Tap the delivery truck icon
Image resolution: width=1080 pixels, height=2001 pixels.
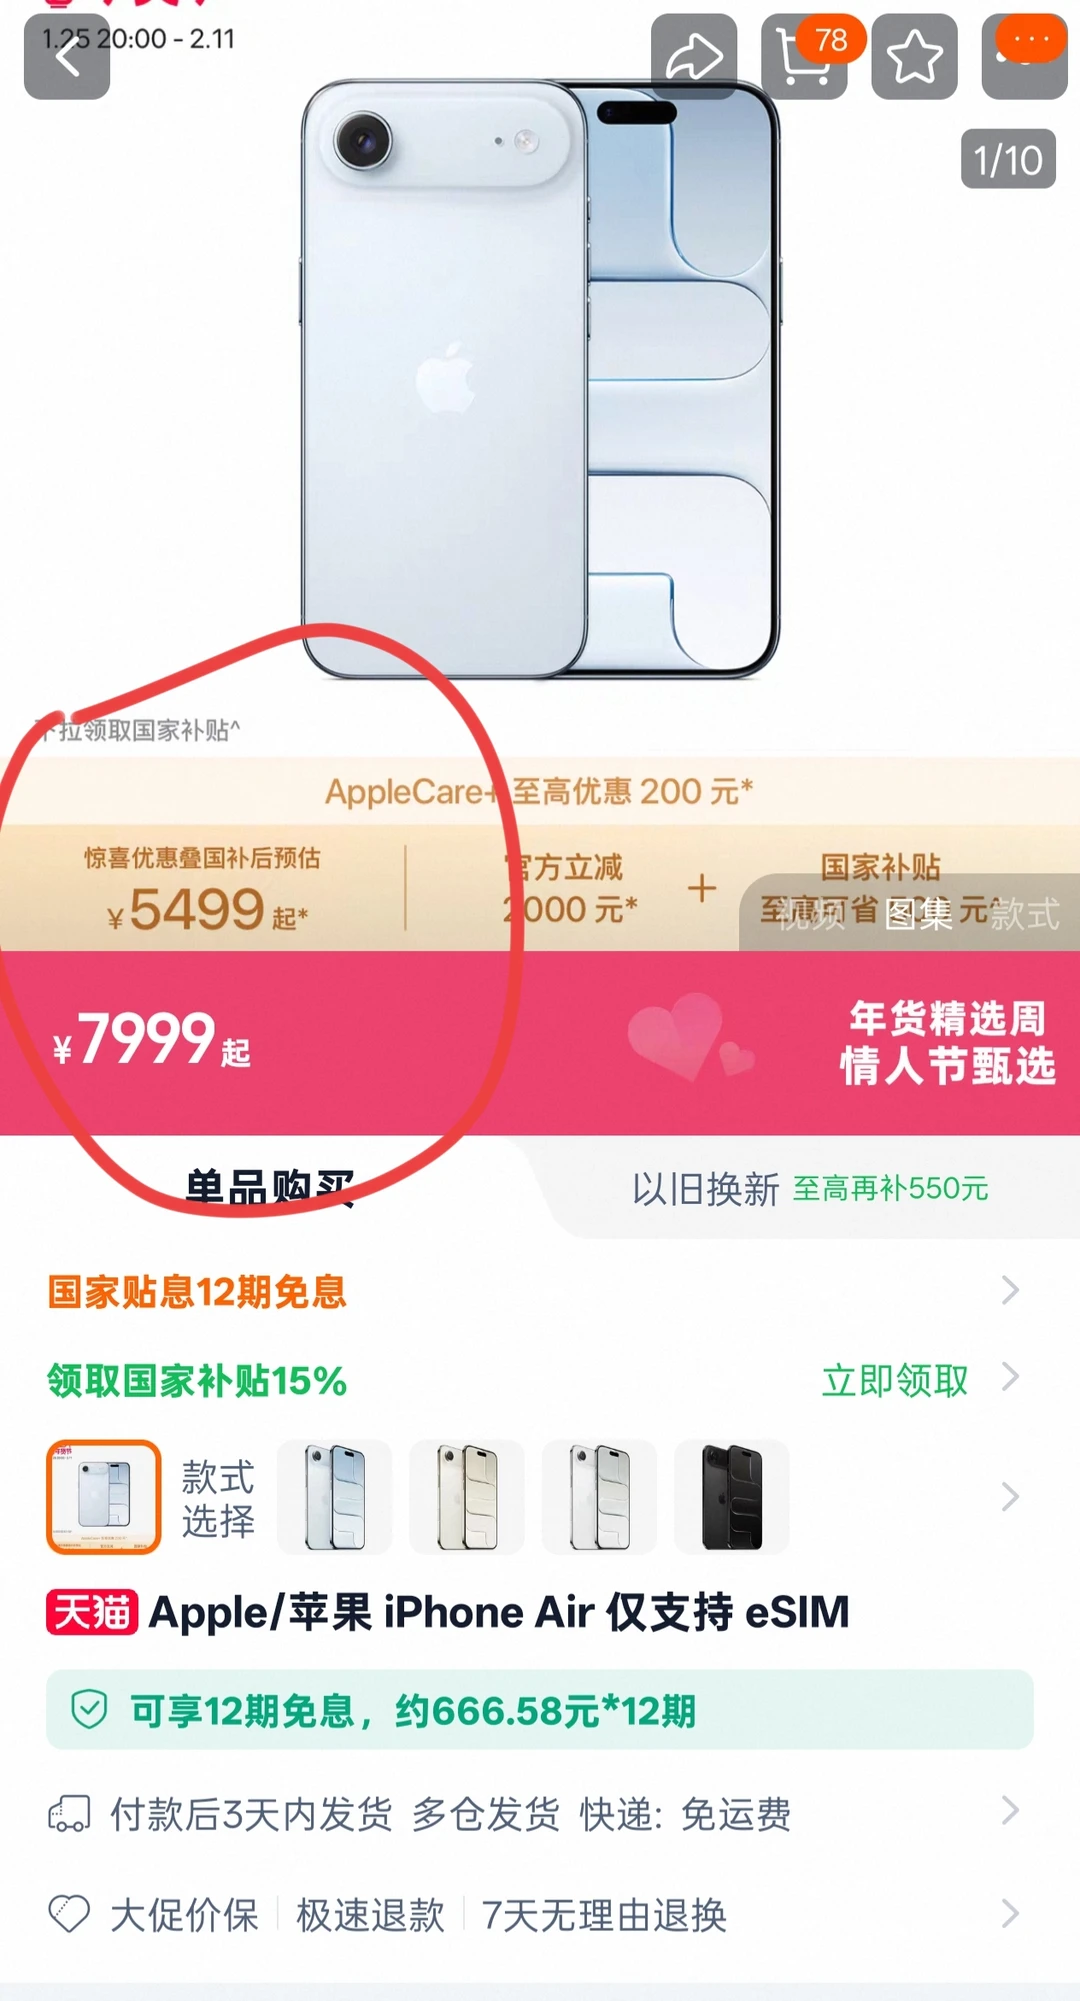[x=69, y=1813]
